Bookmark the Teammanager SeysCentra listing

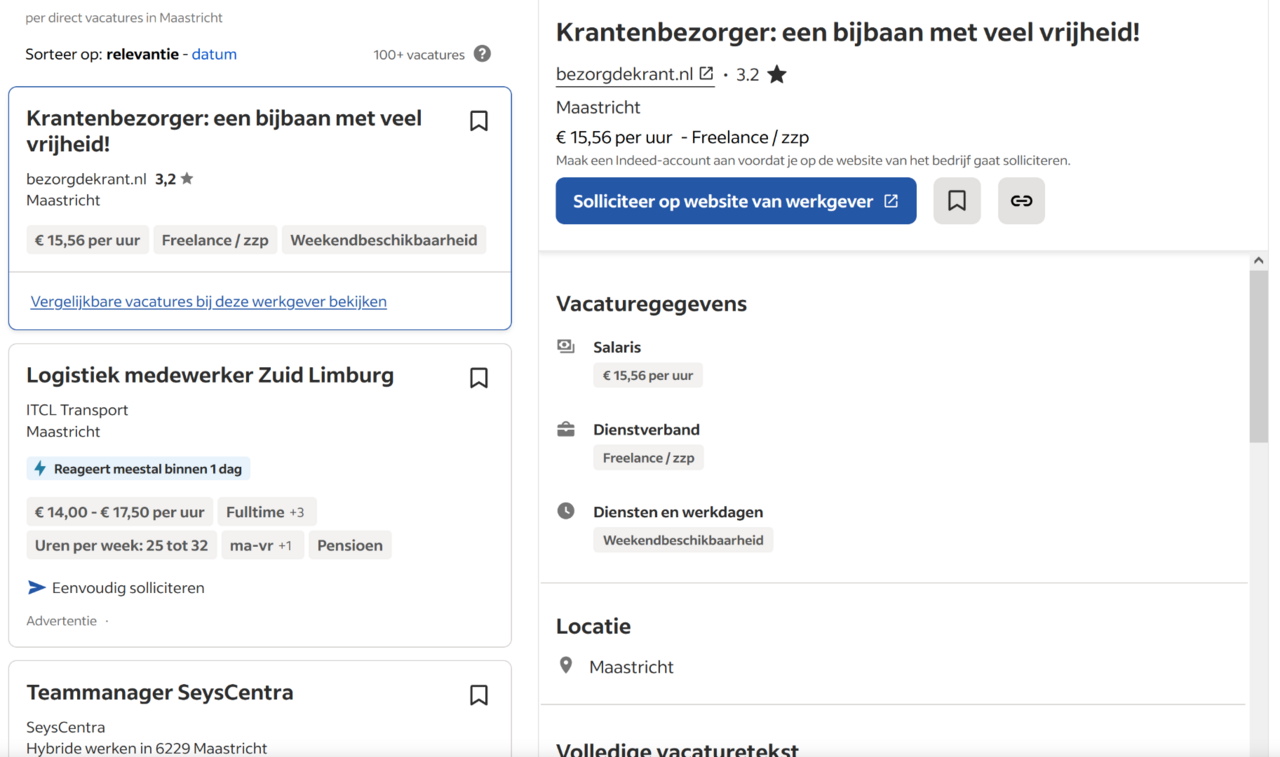click(479, 695)
